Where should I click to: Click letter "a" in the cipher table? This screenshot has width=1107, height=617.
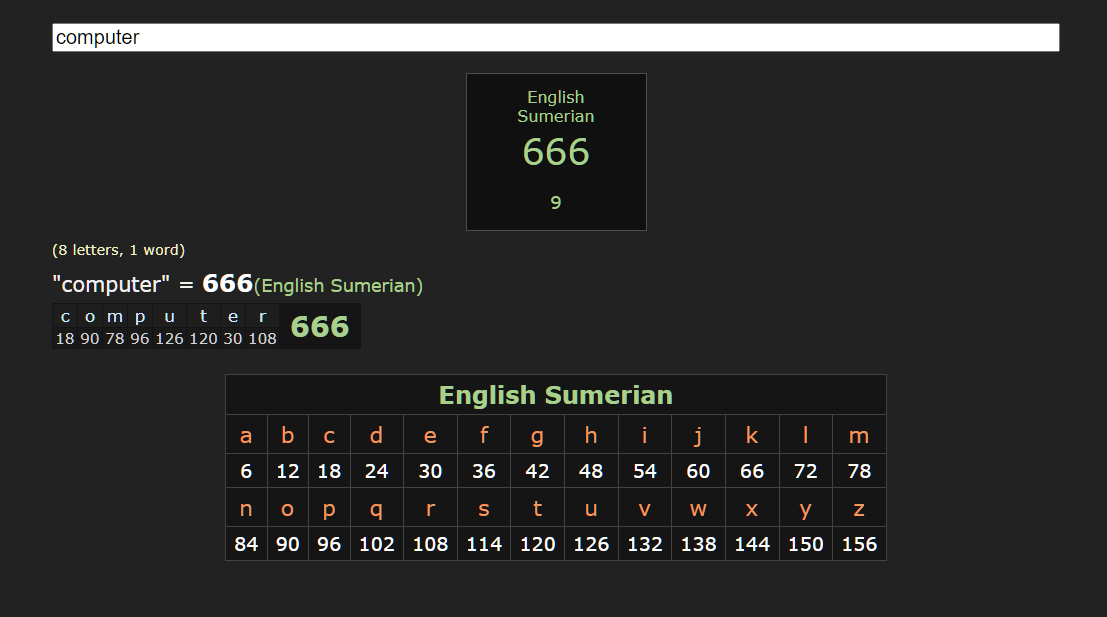[x=246, y=435]
